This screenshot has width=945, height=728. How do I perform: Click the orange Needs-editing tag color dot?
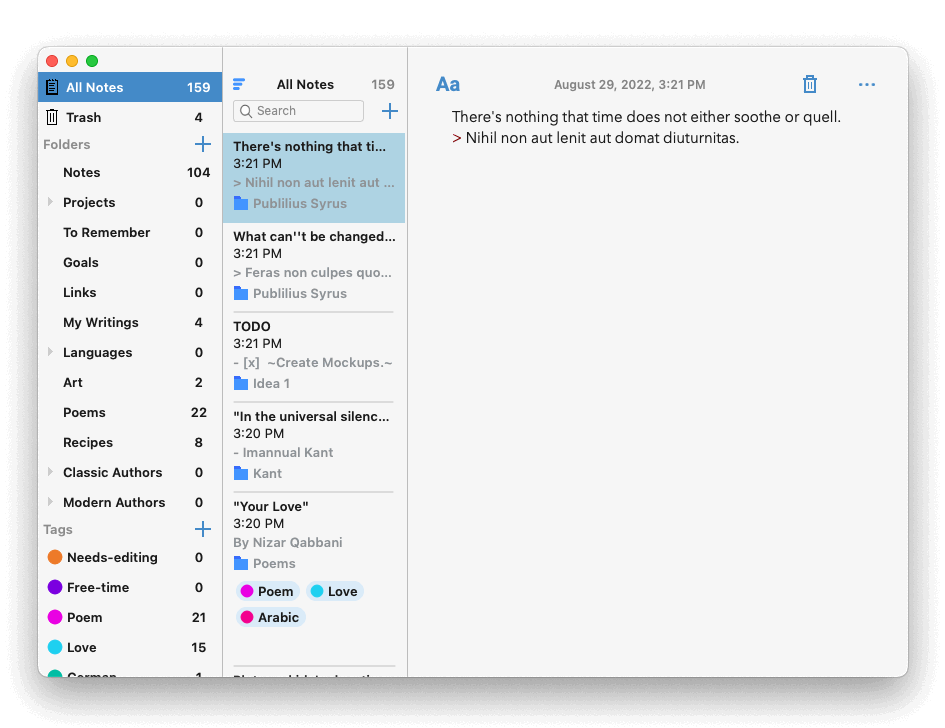(55, 557)
